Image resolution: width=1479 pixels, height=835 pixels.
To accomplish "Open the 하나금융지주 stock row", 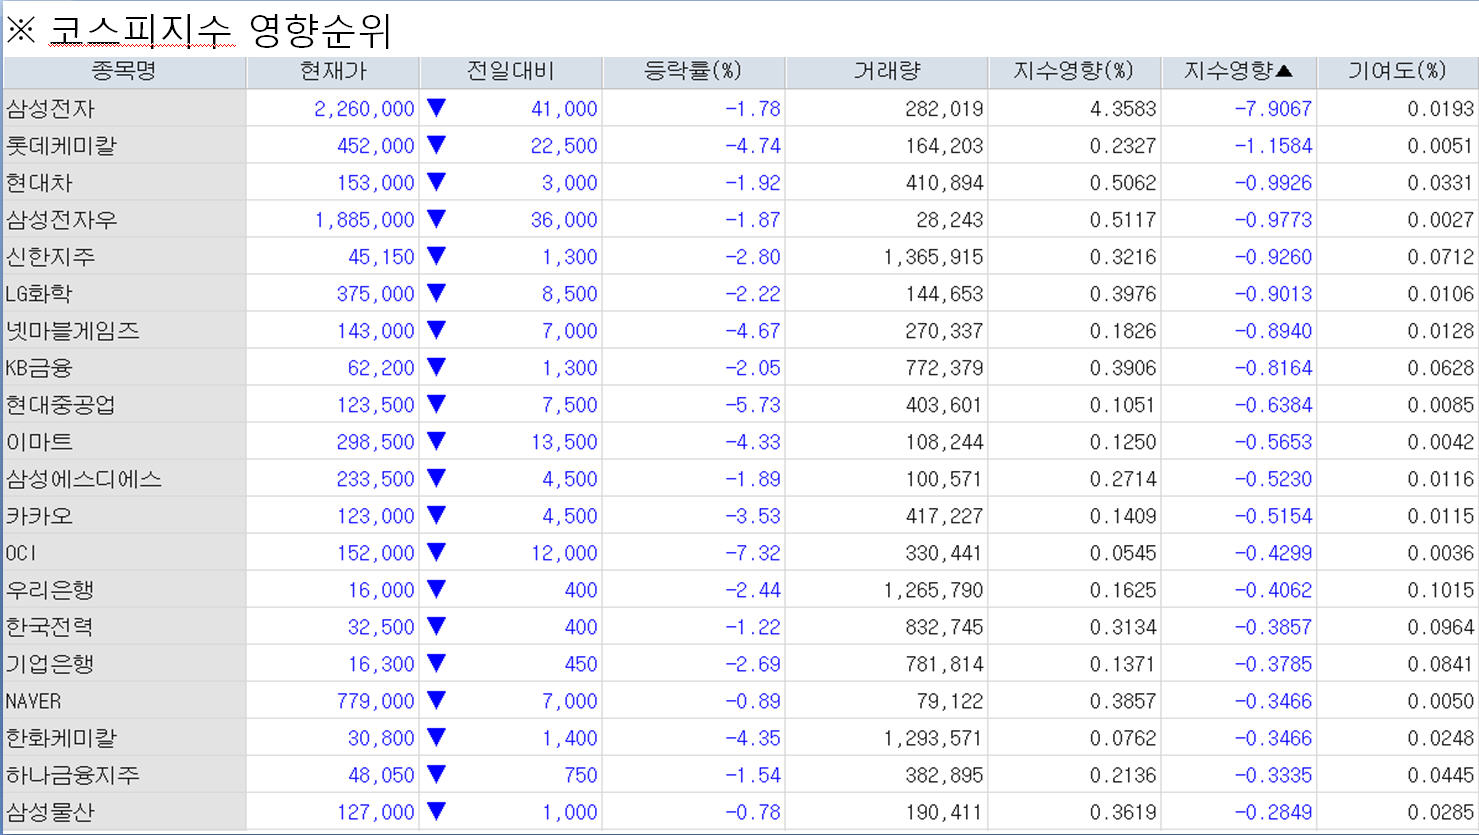I will [x=73, y=775].
